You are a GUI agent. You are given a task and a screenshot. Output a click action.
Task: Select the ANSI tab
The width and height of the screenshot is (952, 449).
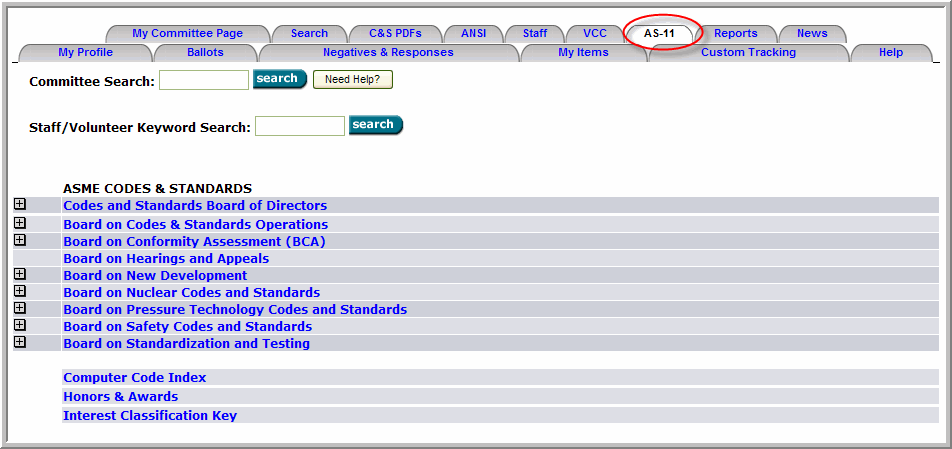474,34
